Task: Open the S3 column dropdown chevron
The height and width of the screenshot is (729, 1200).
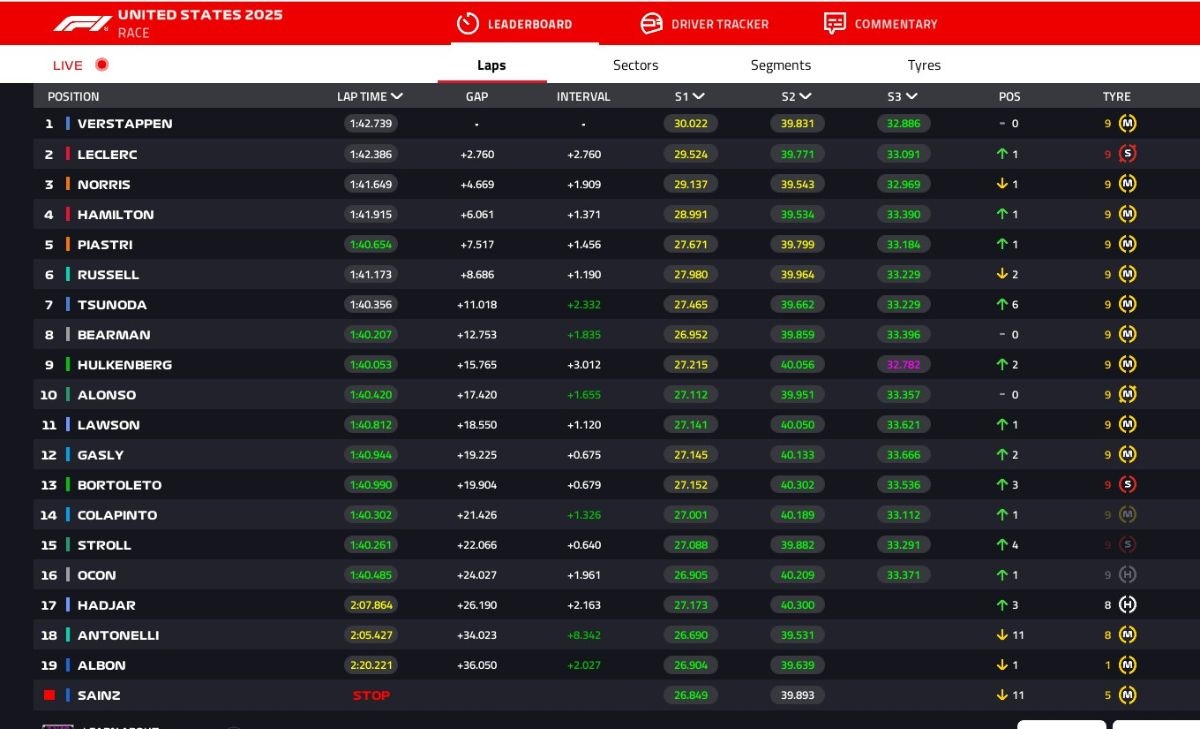Action: click(x=911, y=97)
